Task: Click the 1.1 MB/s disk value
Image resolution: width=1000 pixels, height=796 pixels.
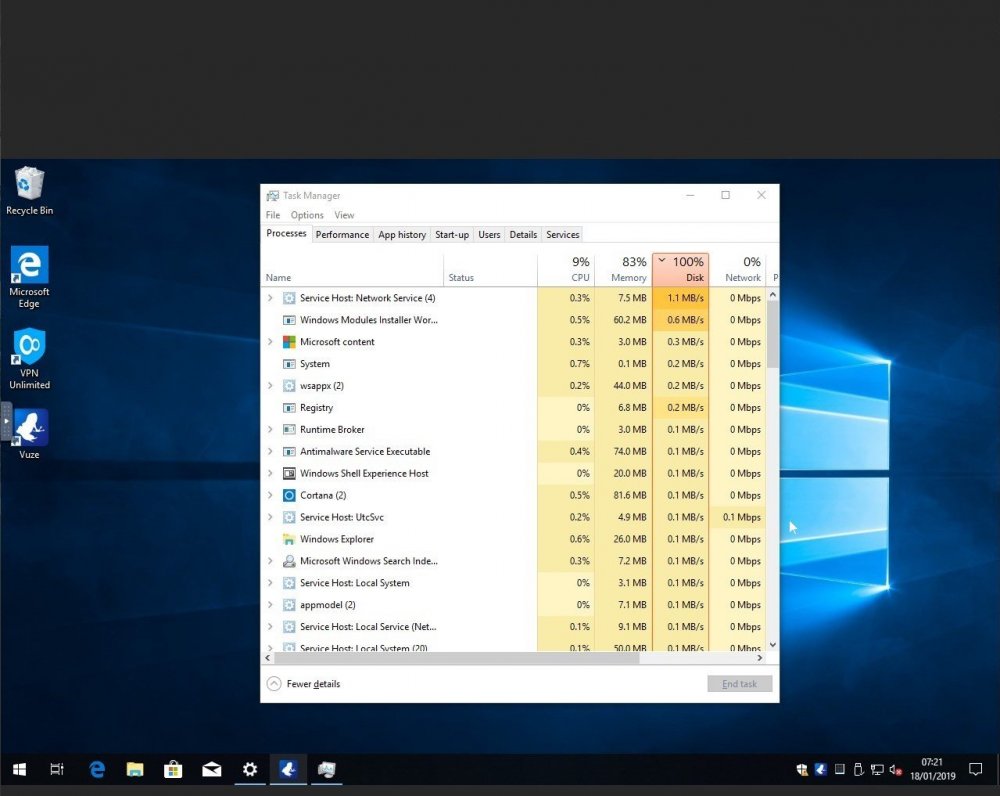Action: [686, 298]
